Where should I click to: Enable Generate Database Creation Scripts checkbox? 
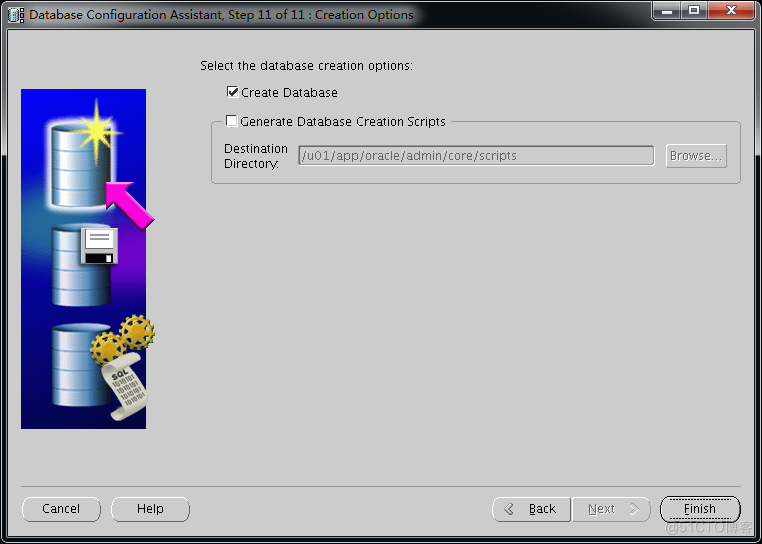pyautogui.click(x=232, y=121)
